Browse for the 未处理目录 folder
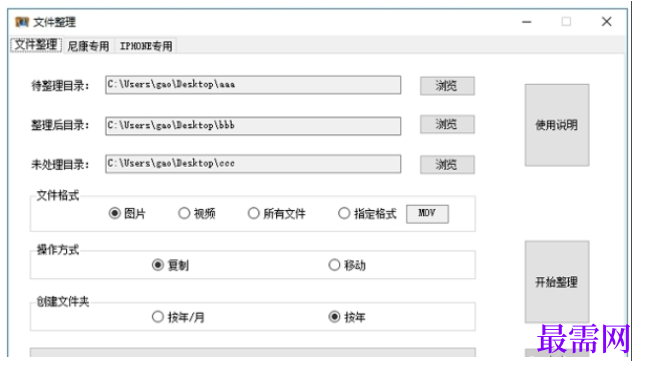Screen dimensions: 649x370 (x=447, y=165)
